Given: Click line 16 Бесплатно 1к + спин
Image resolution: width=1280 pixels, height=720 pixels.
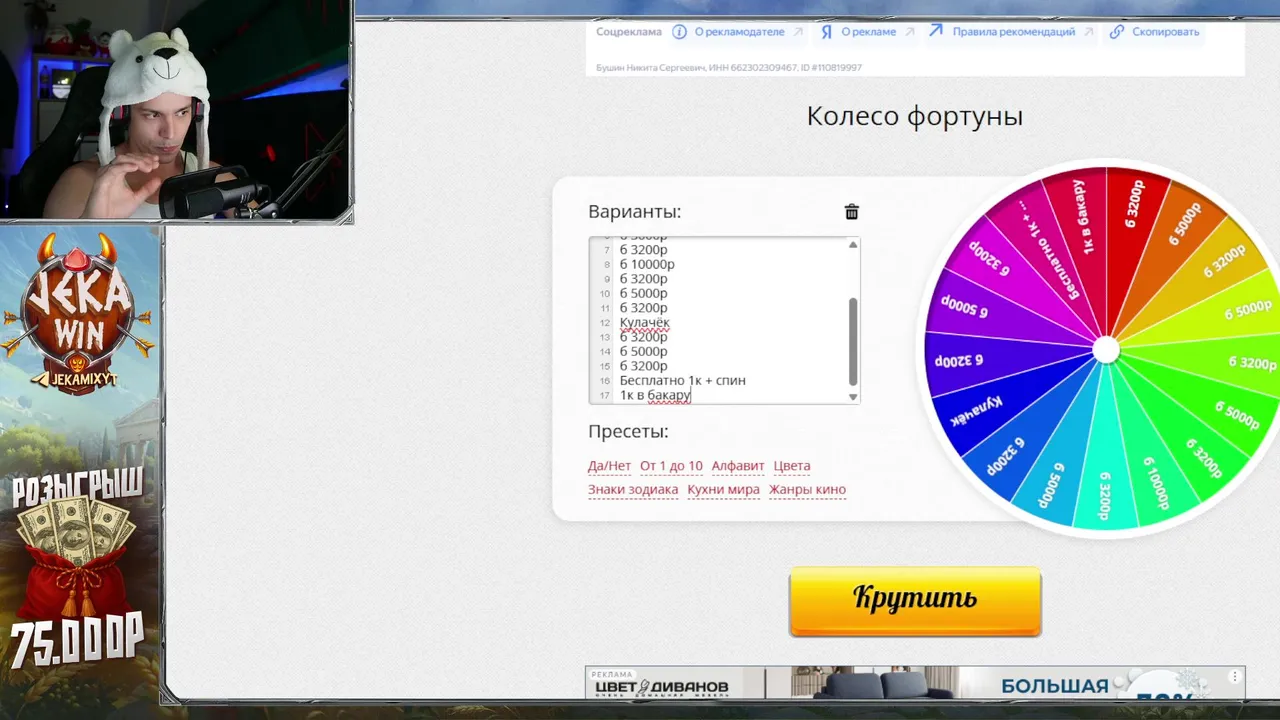Looking at the screenshot, I should coord(682,380).
